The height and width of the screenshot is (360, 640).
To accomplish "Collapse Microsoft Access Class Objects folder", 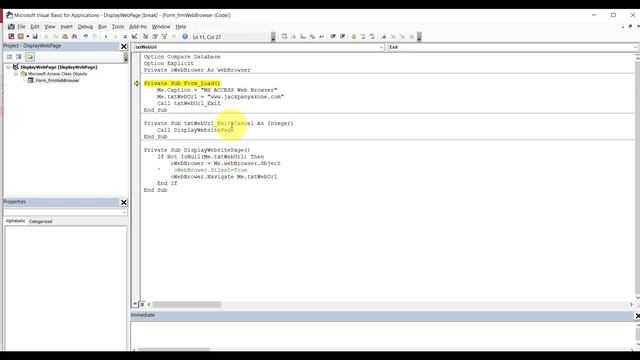I will tap(16, 74).
